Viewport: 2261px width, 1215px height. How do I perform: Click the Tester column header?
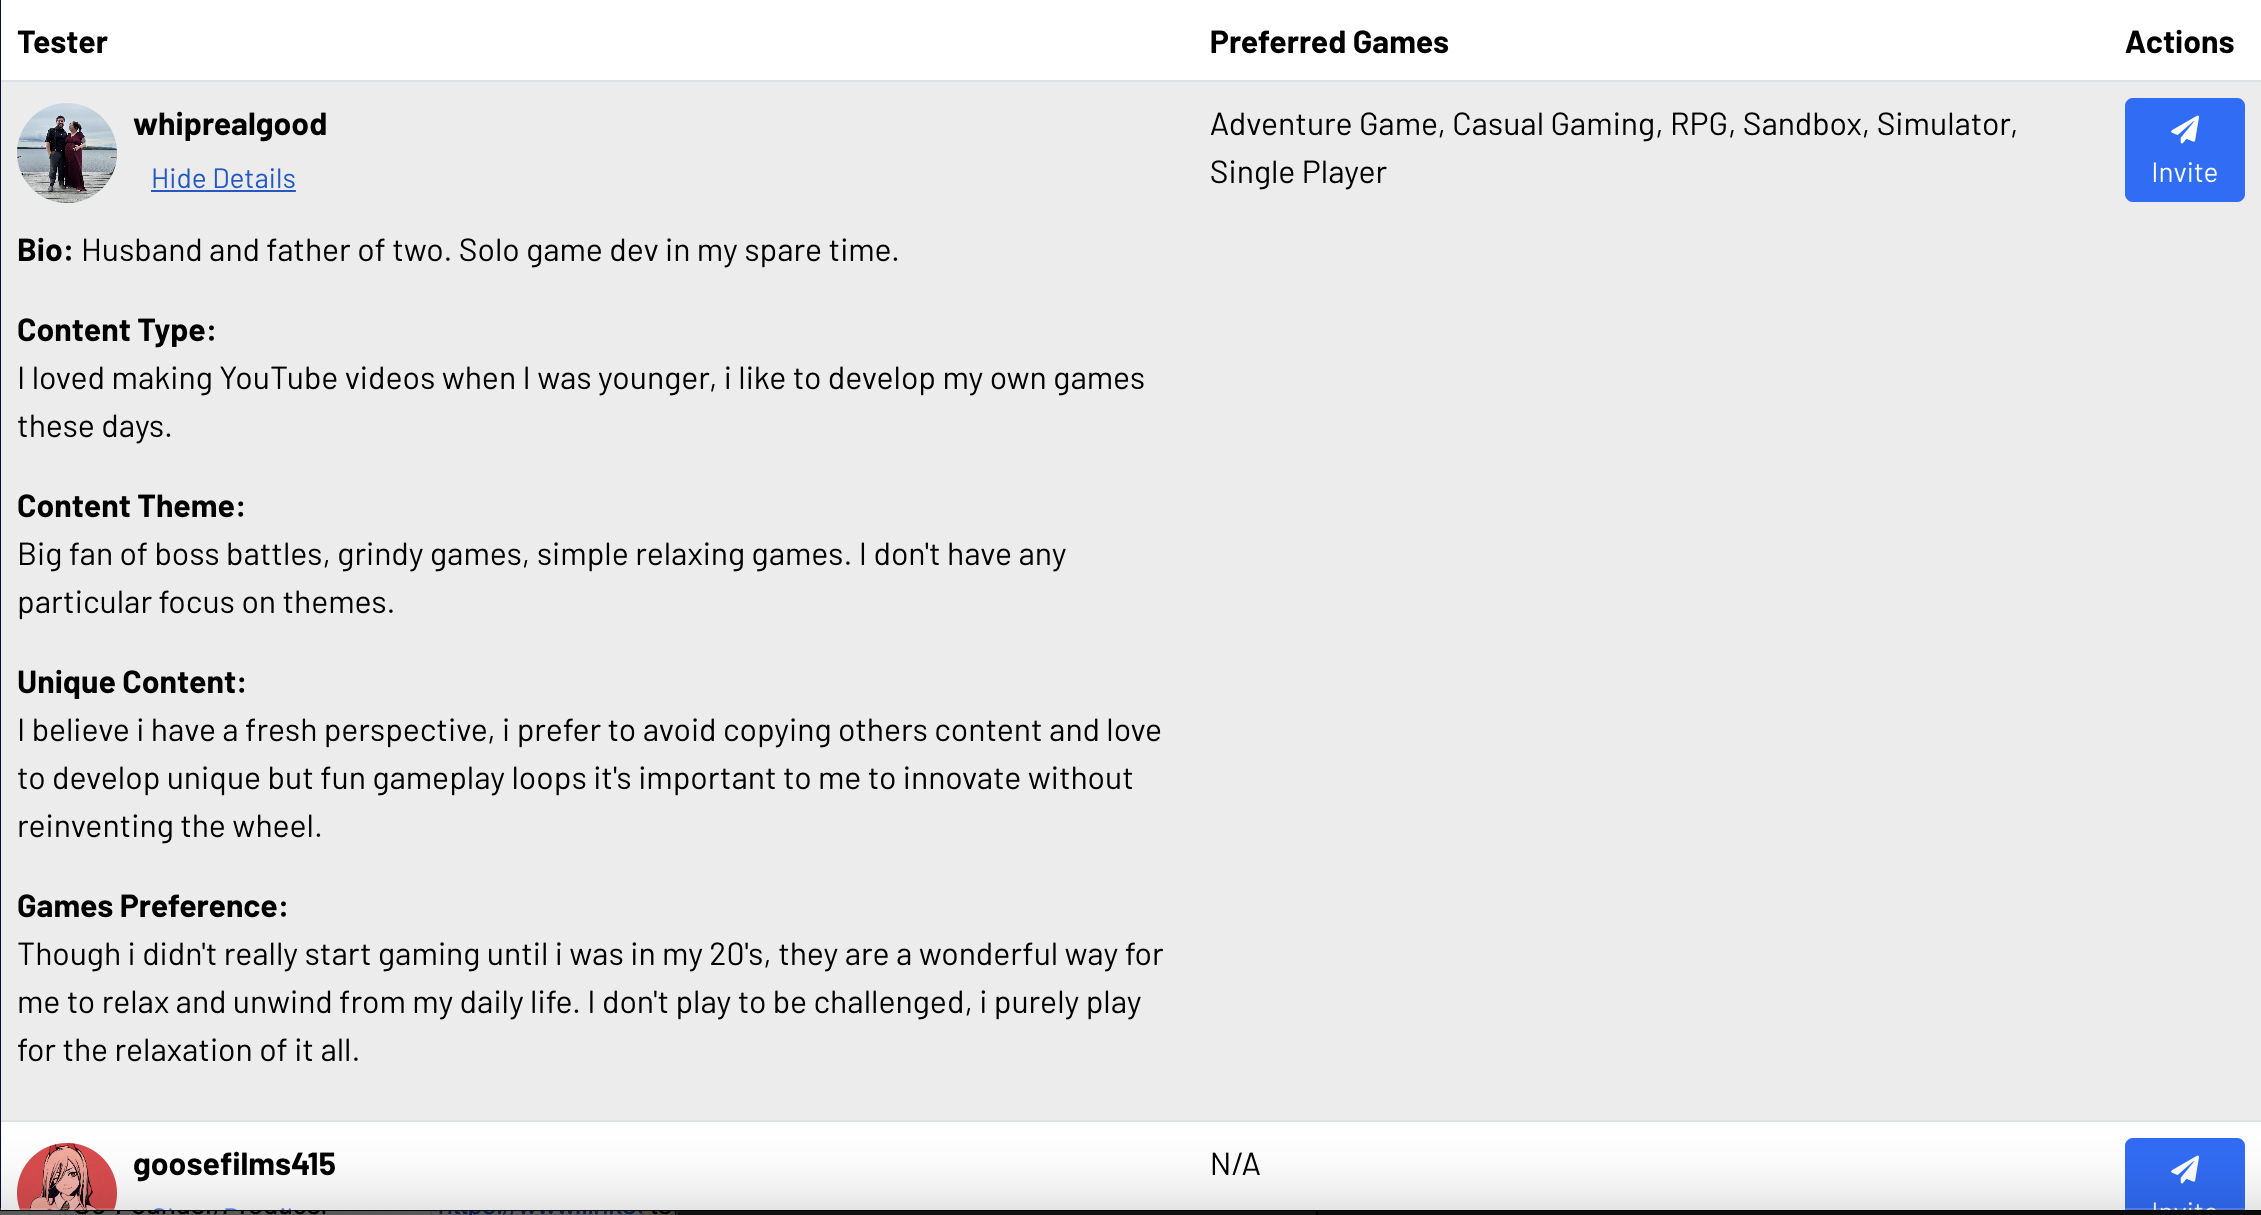pos(62,43)
